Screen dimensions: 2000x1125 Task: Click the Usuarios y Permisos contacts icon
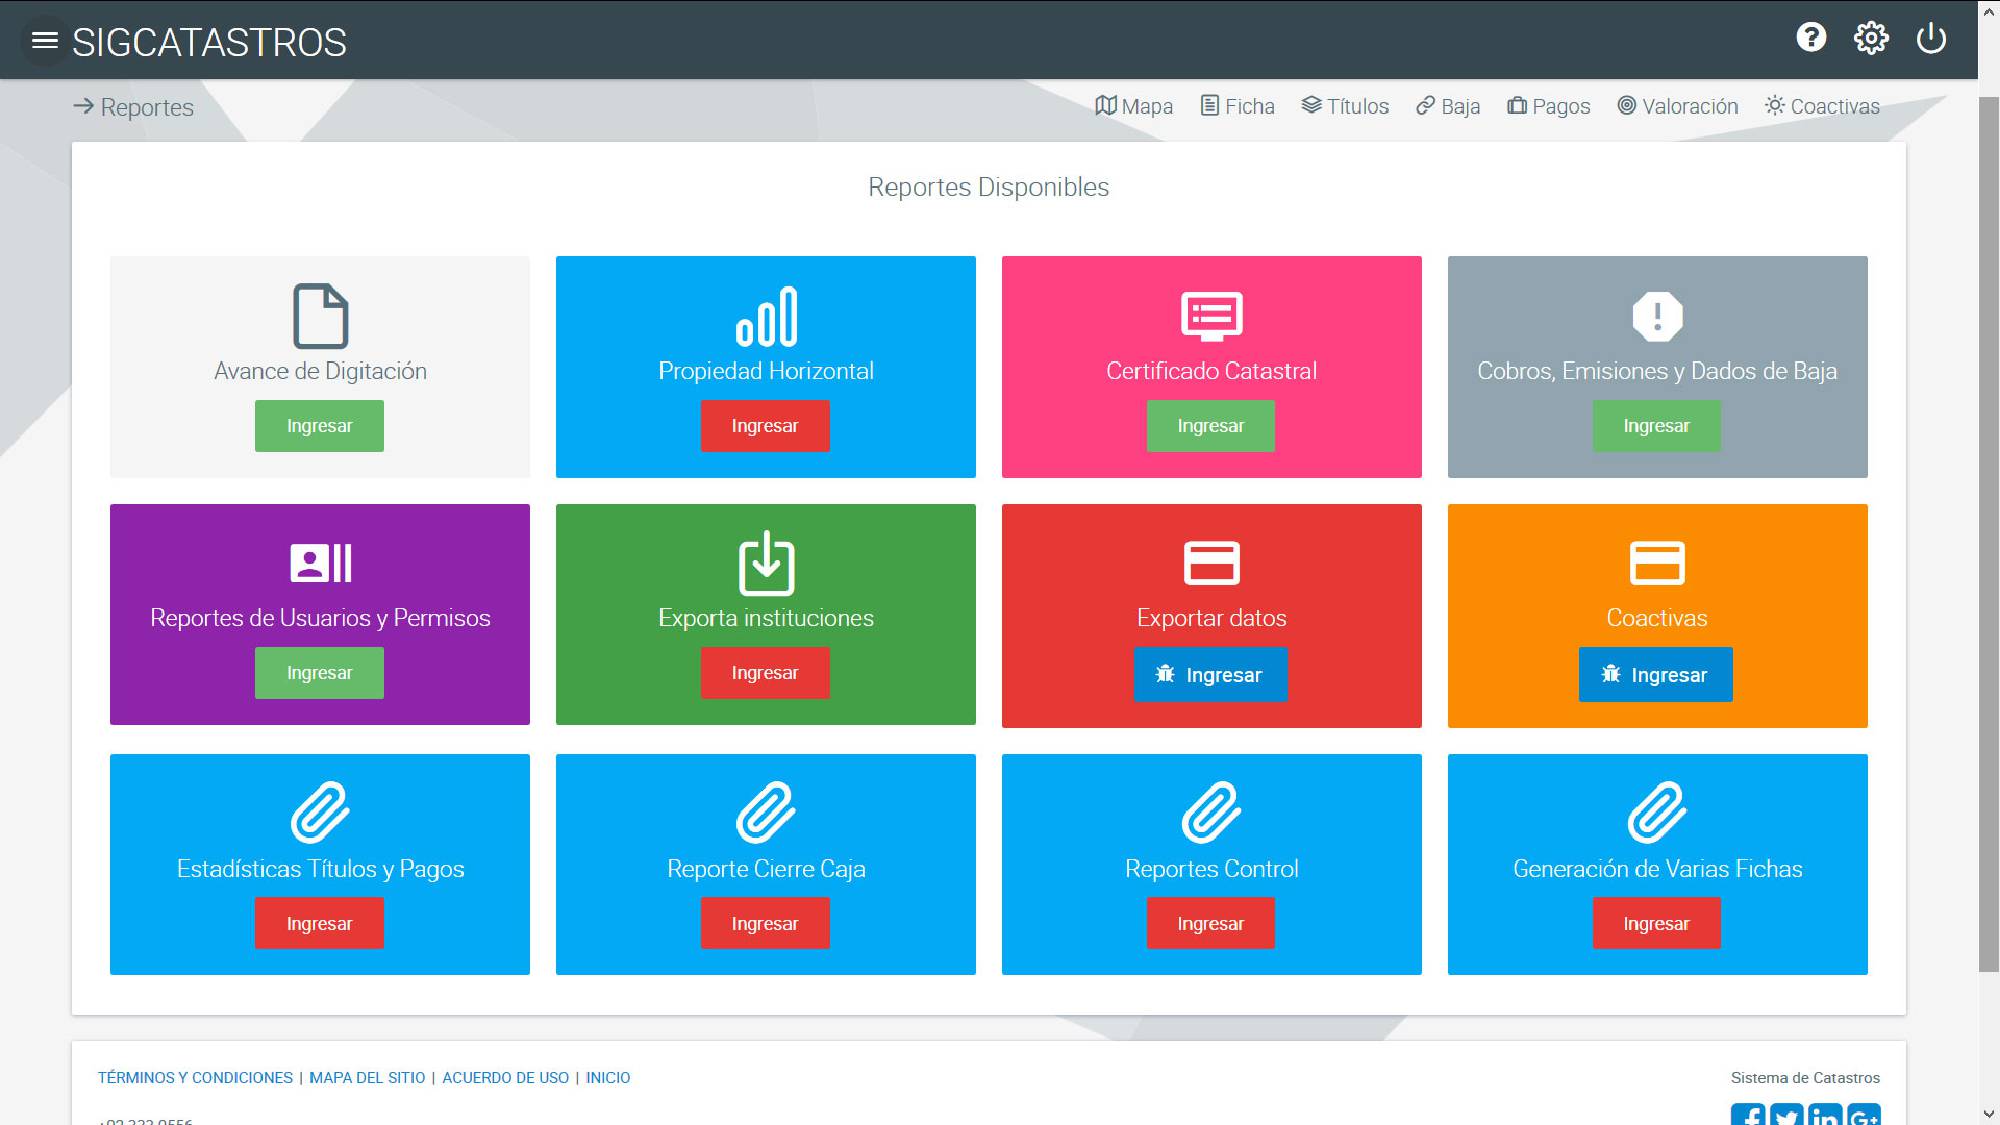pyautogui.click(x=320, y=563)
